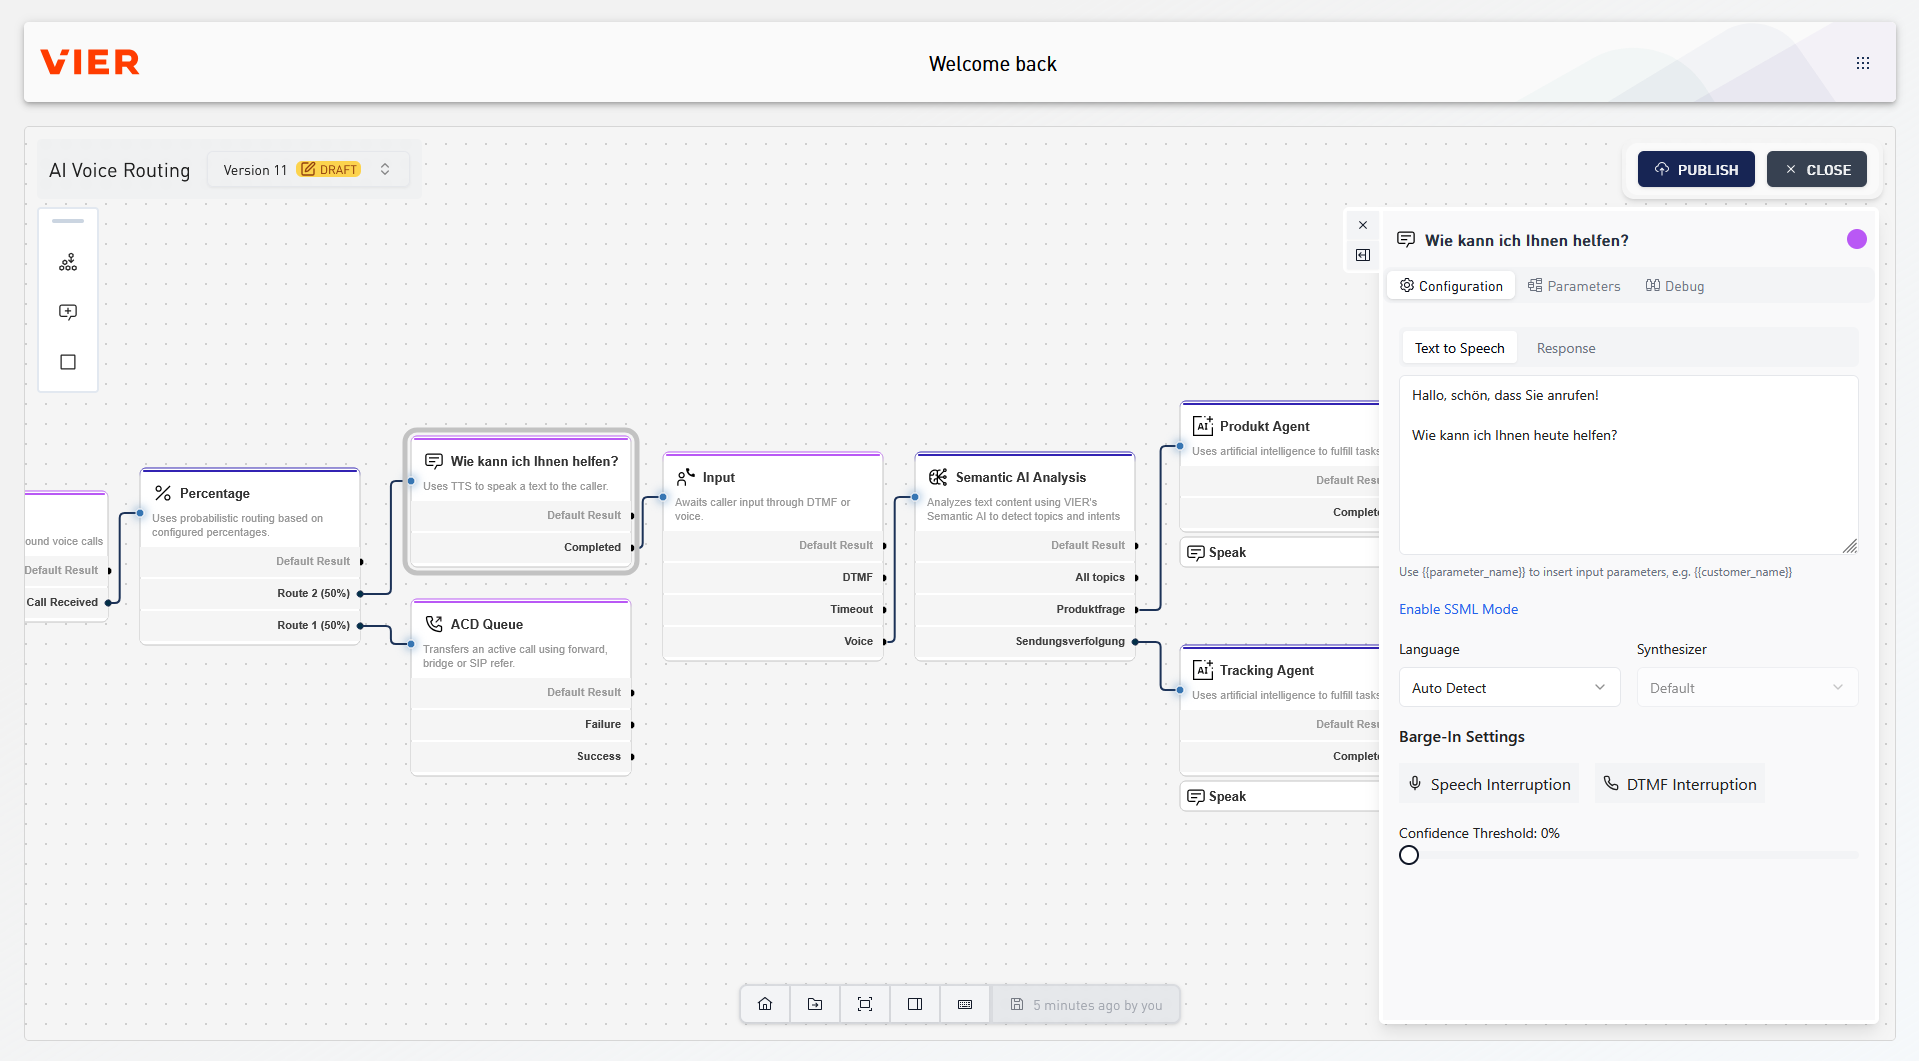
Task: Click the home icon in bottom toolbar
Action: (x=765, y=1004)
